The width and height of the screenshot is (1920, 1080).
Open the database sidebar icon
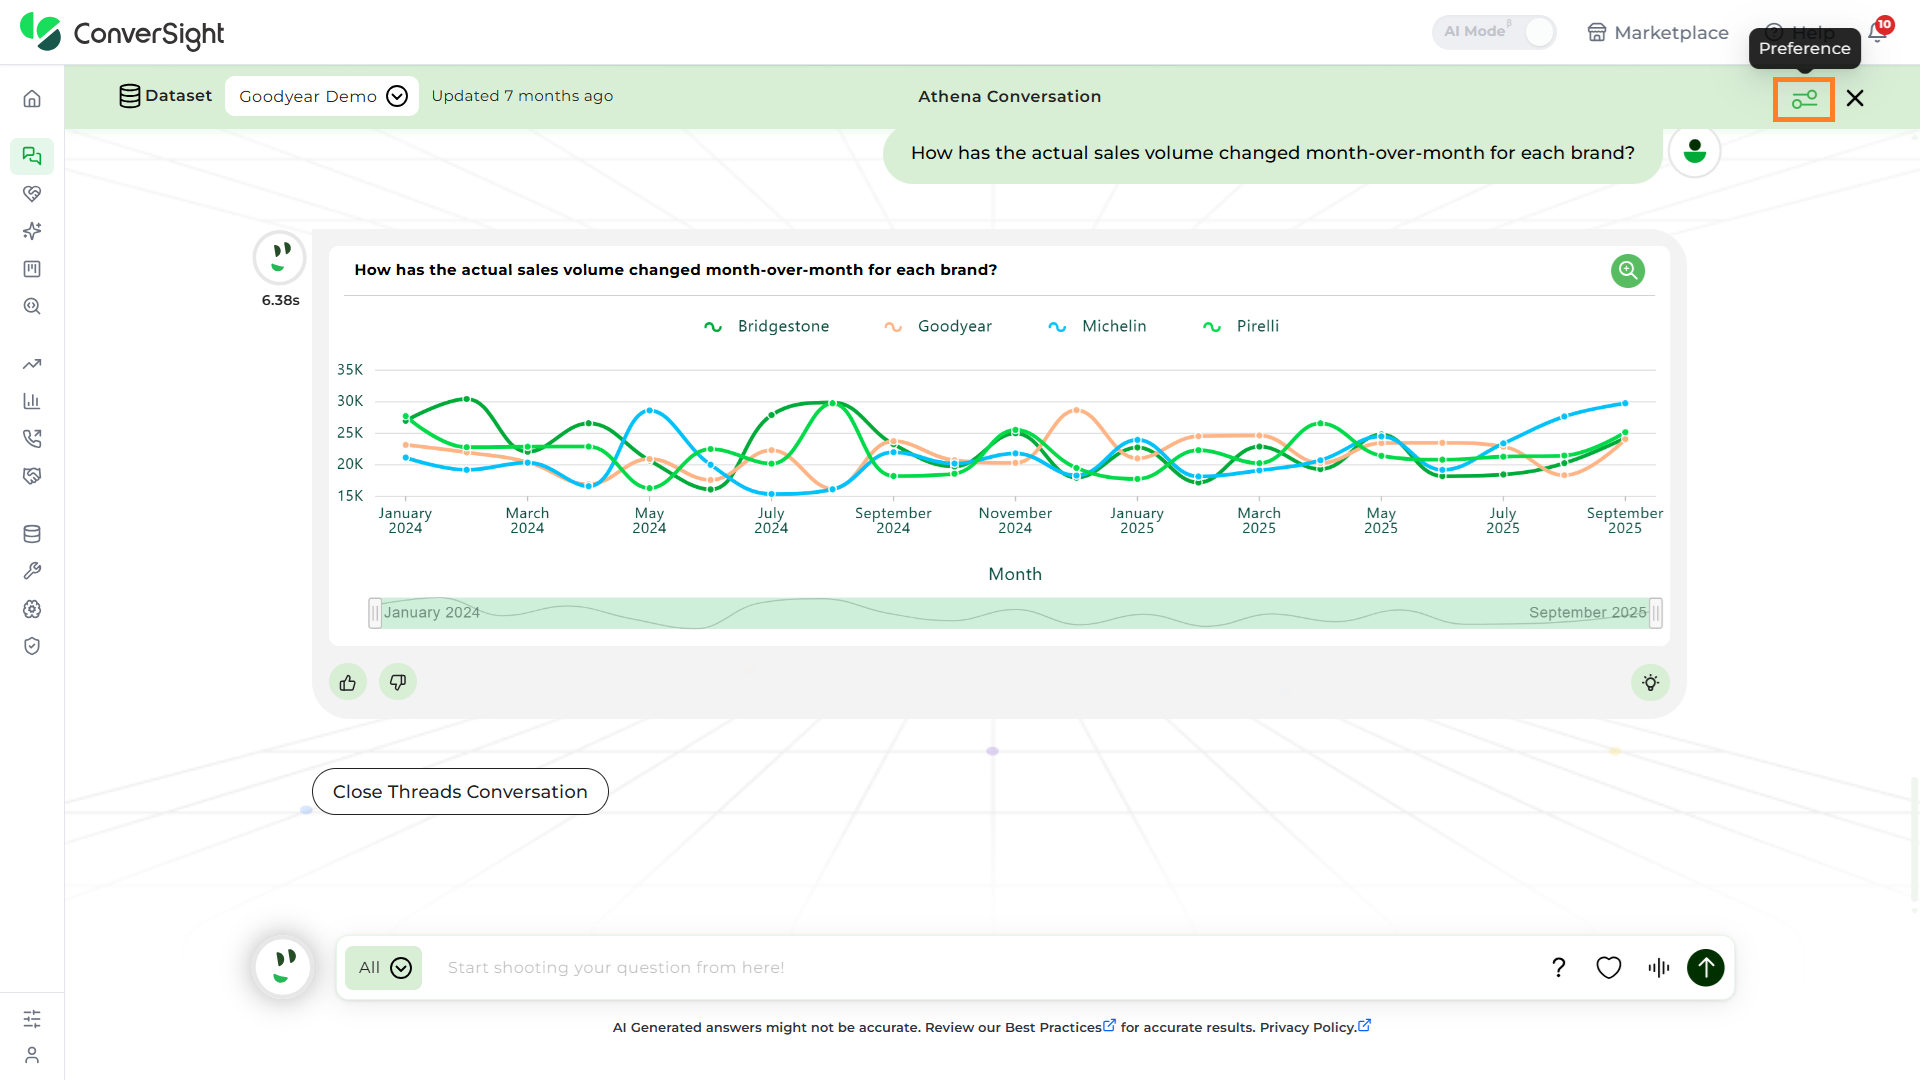click(32, 534)
